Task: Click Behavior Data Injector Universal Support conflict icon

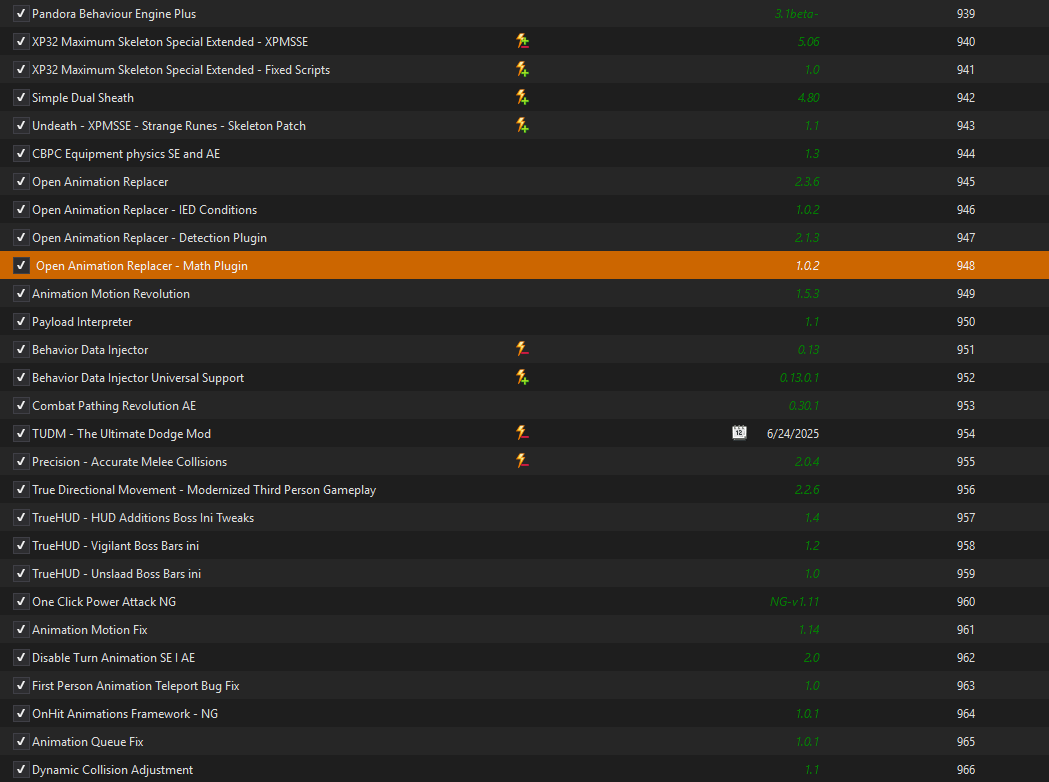Action: [522, 377]
